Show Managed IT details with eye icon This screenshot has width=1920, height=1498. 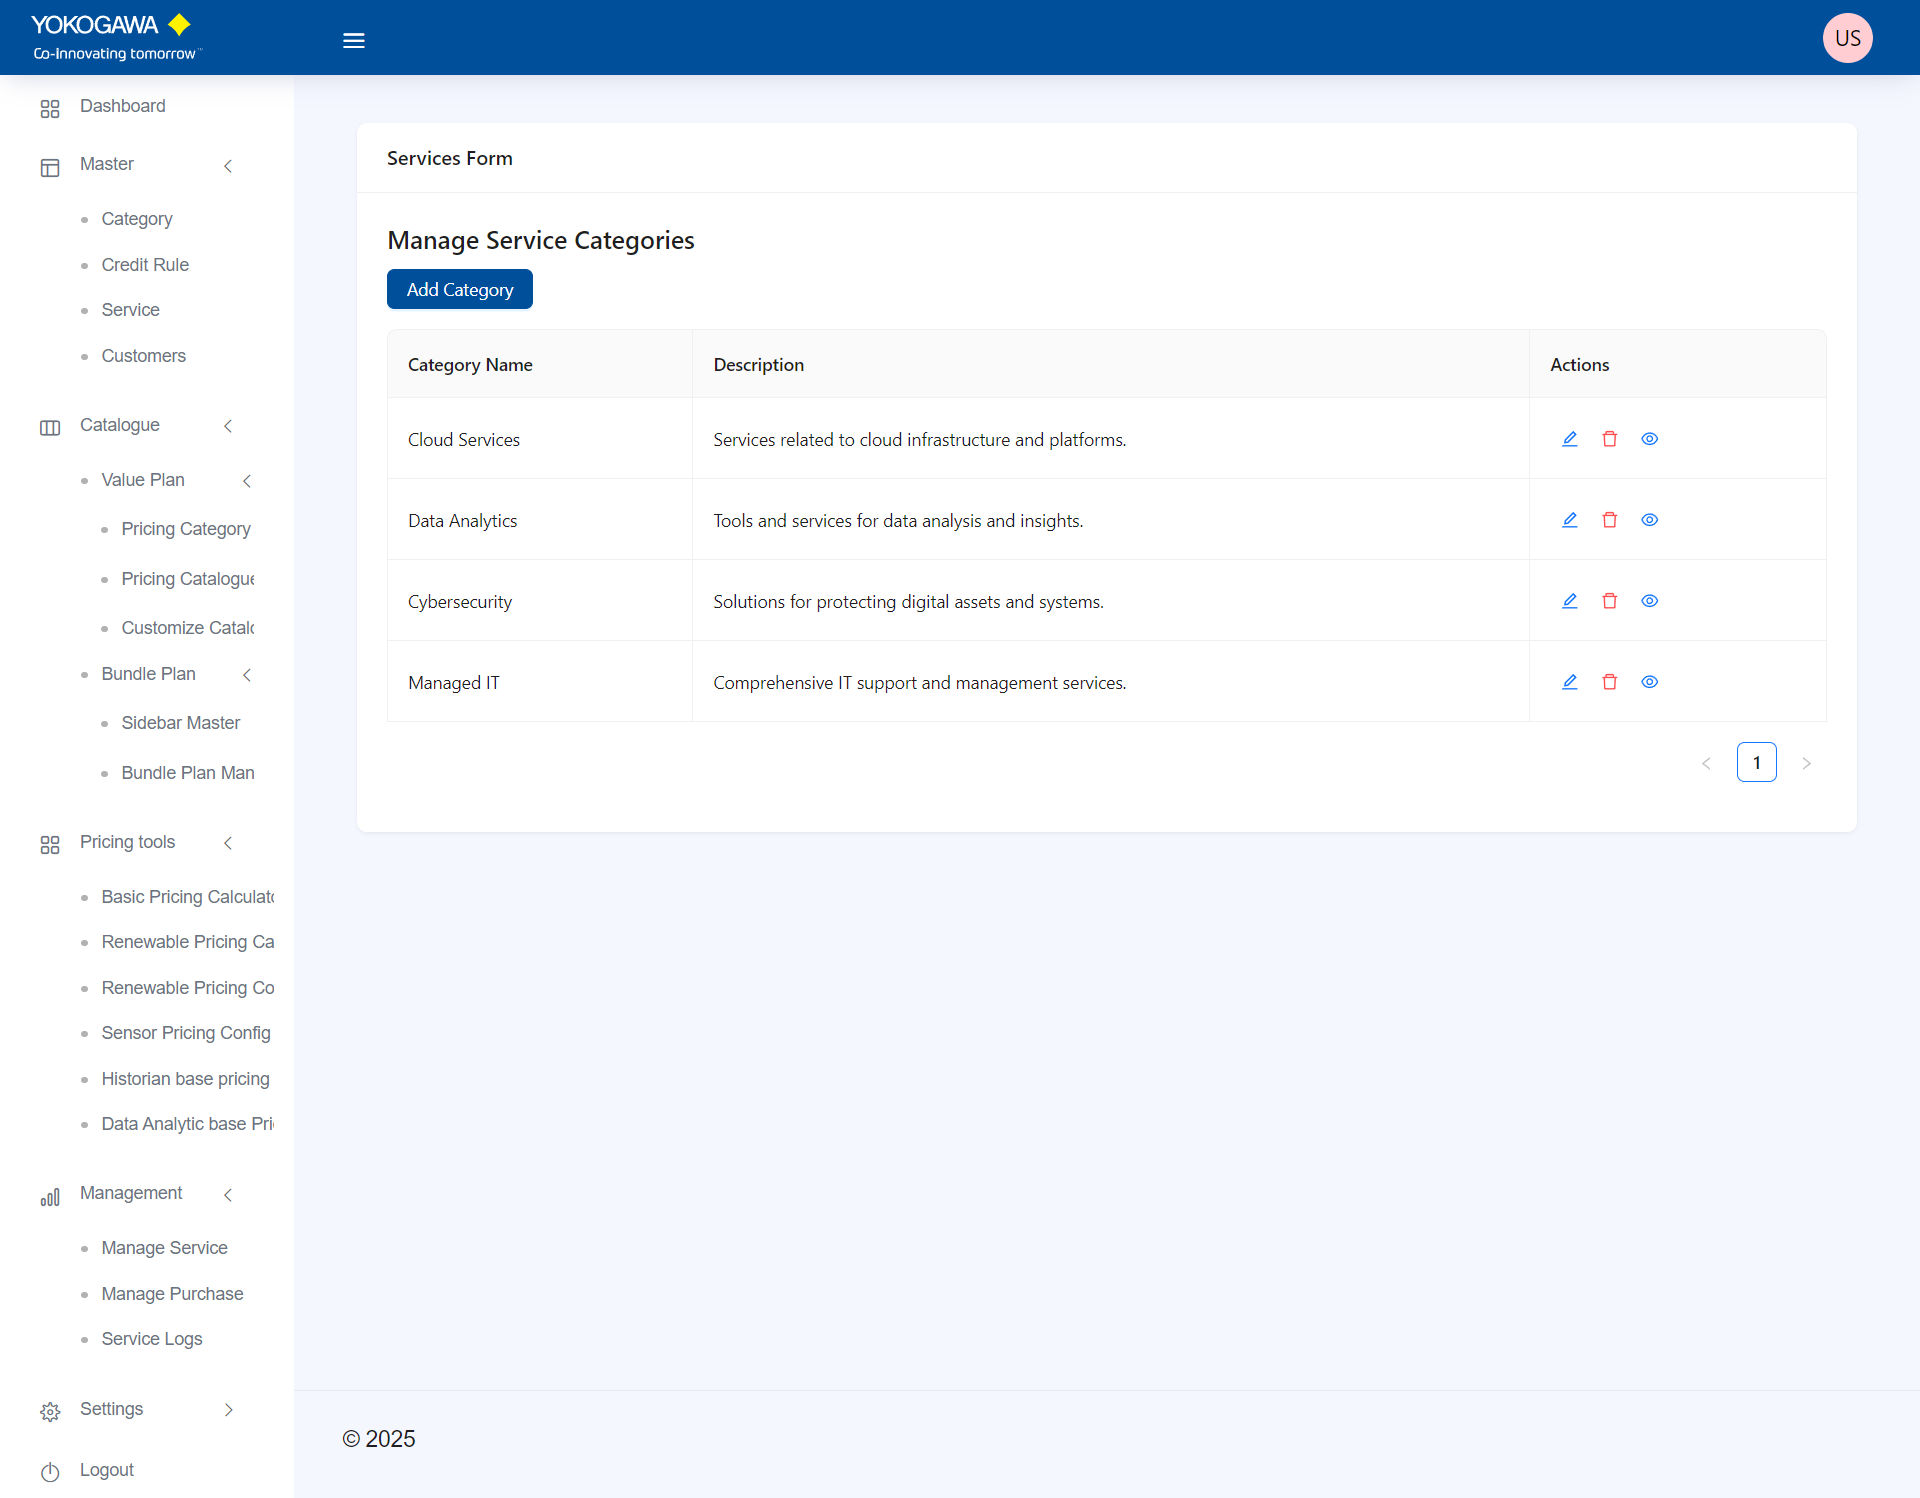click(1649, 682)
